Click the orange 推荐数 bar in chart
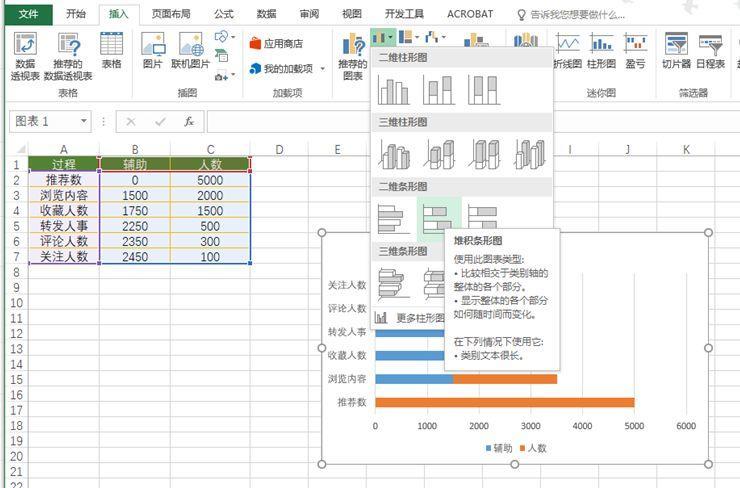The image size is (740, 488). [505, 402]
